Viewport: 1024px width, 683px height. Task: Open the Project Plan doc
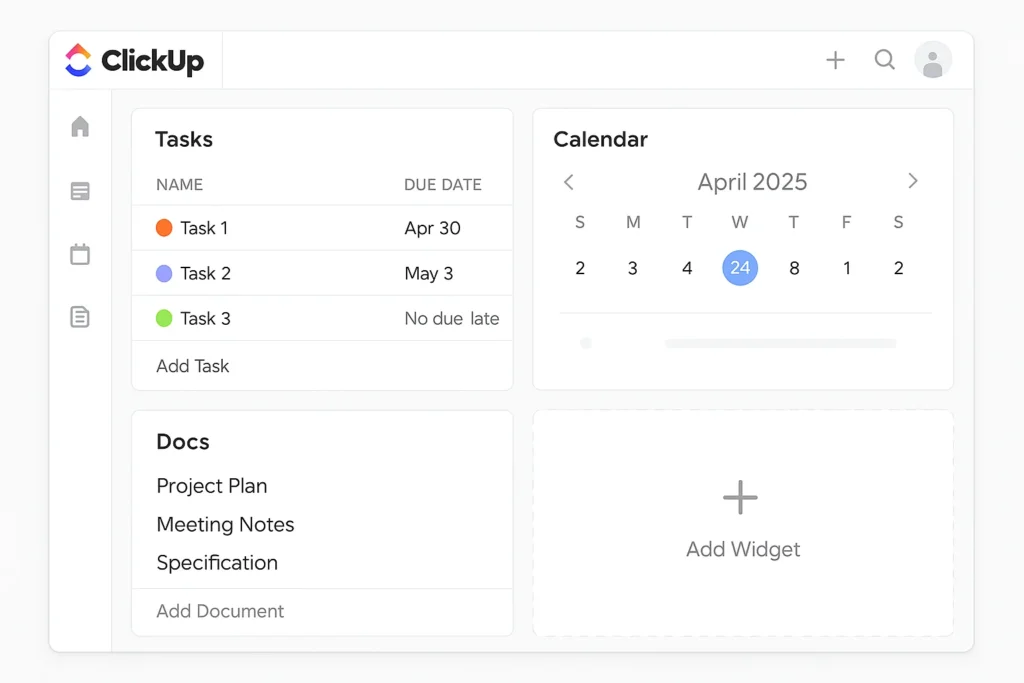(212, 486)
